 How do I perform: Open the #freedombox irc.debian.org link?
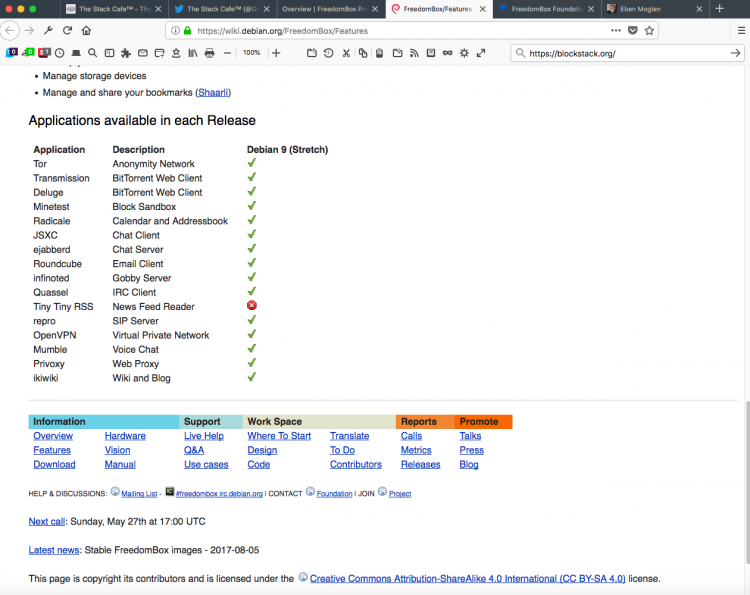[219, 494]
